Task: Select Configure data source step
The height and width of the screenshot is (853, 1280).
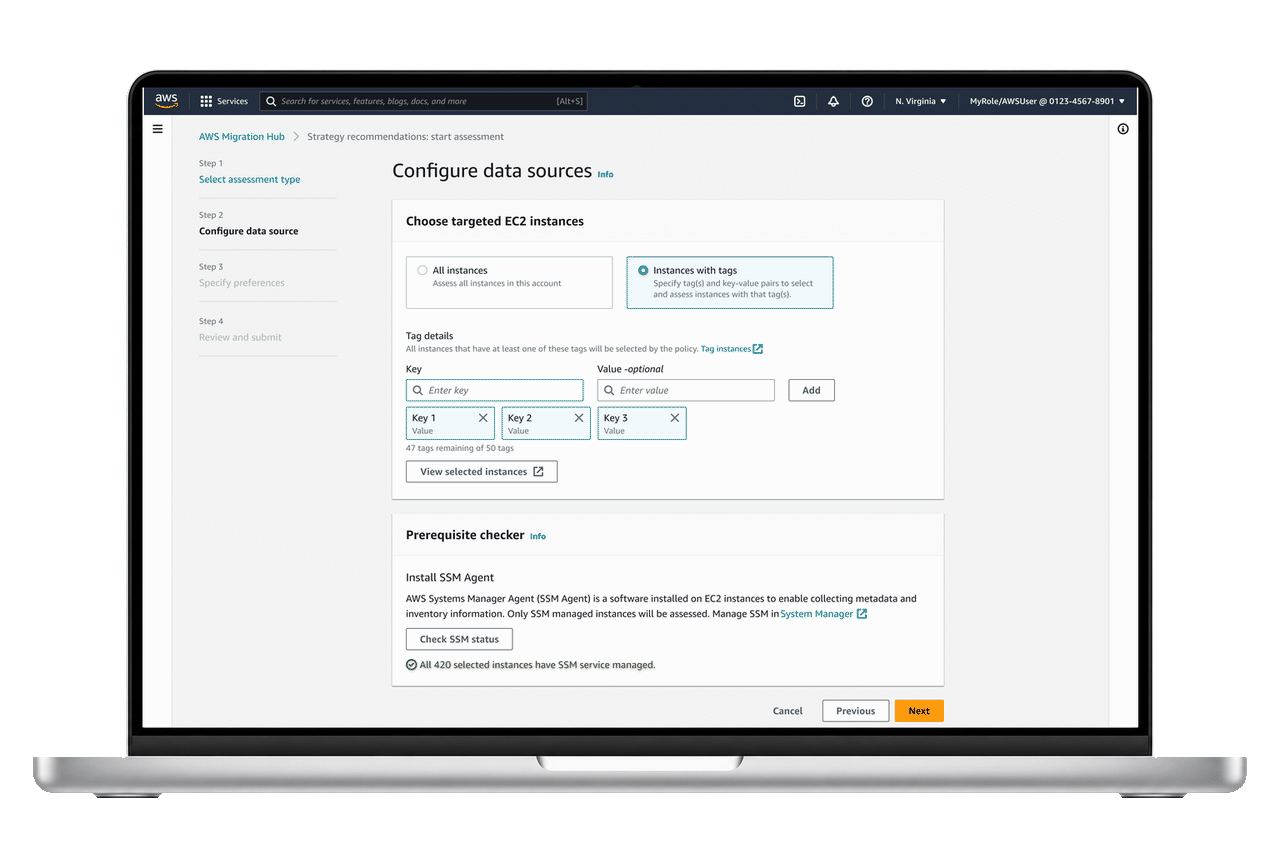Action: (x=248, y=231)
